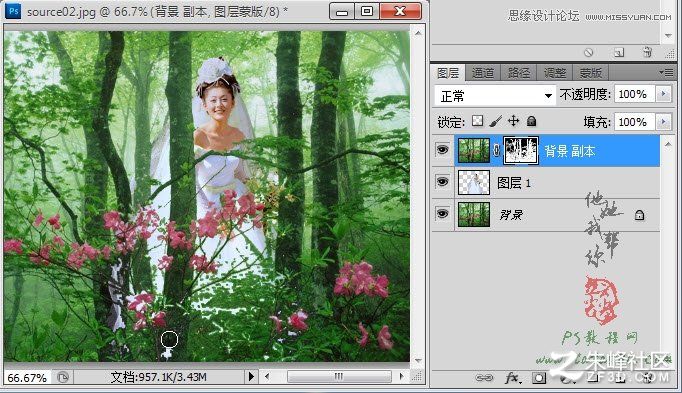Click the lock position move icon
This screenshot has height=393, width=682.
(x=514, y=121)
